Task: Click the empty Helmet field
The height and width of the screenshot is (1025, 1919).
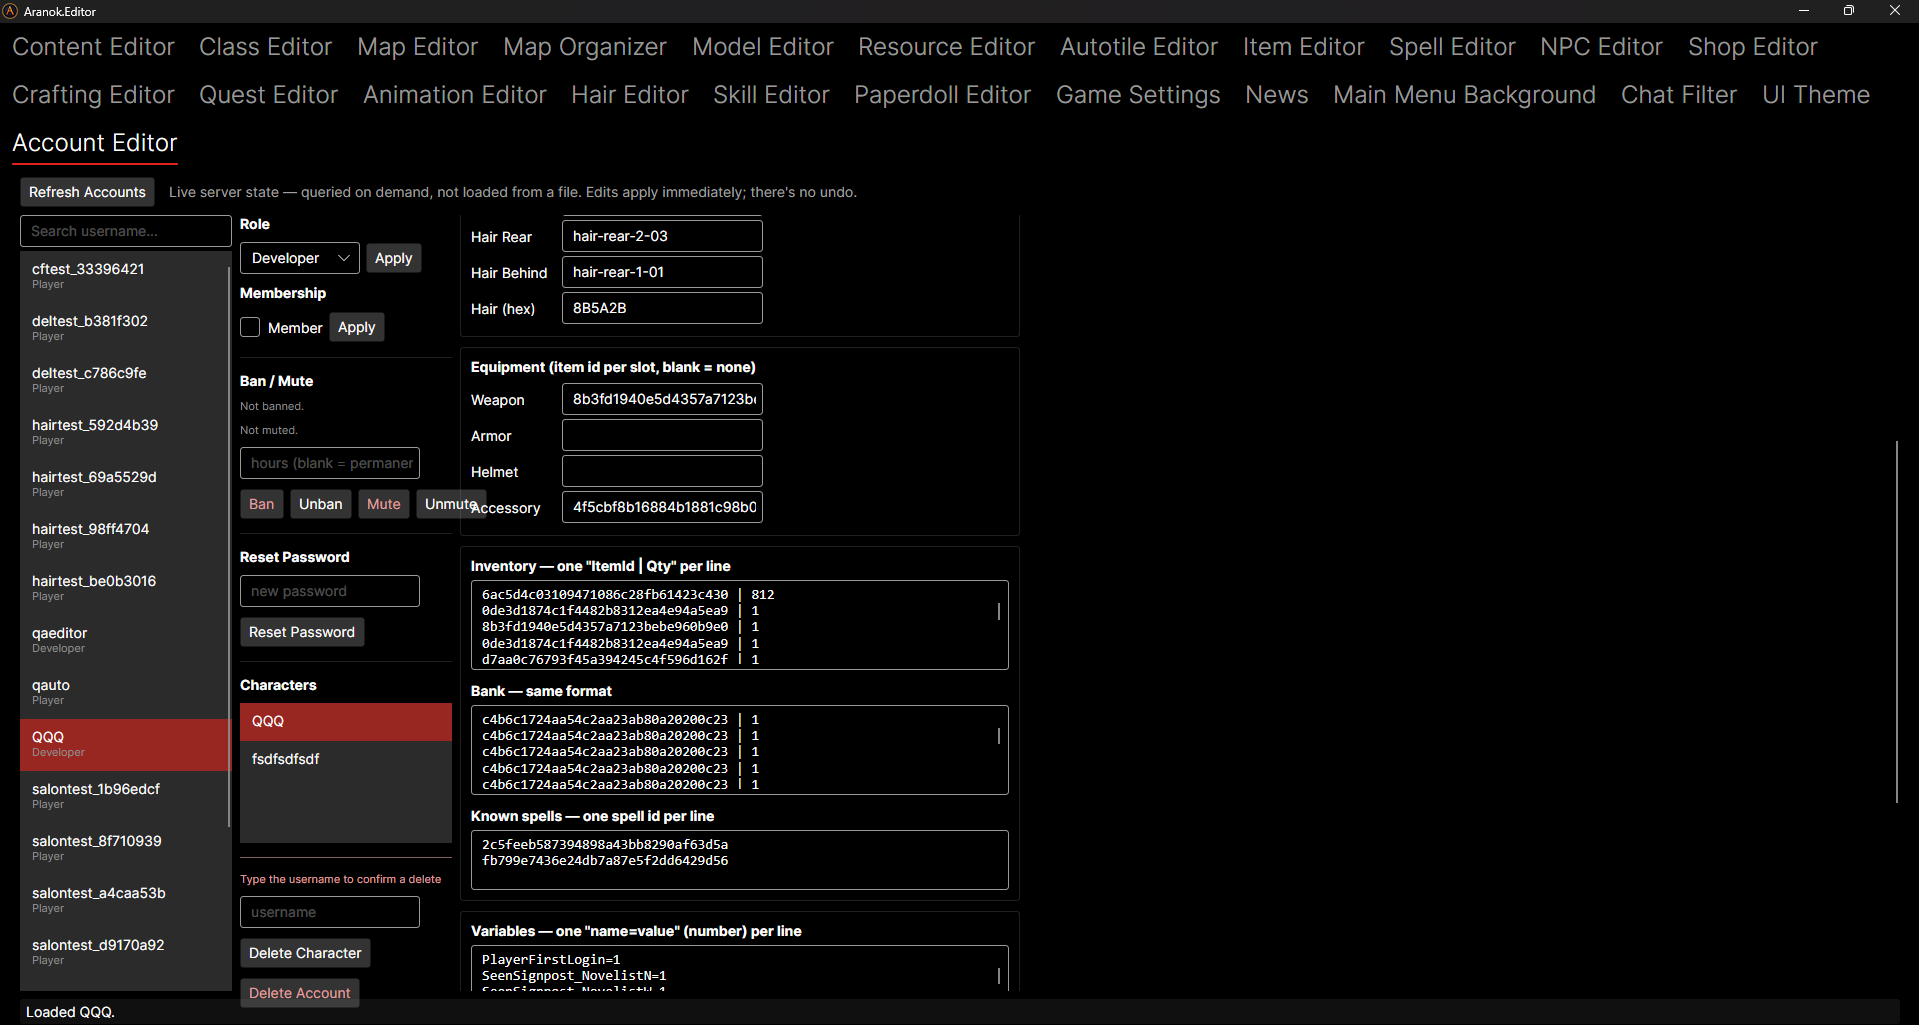Action: [x=662, y=471]
